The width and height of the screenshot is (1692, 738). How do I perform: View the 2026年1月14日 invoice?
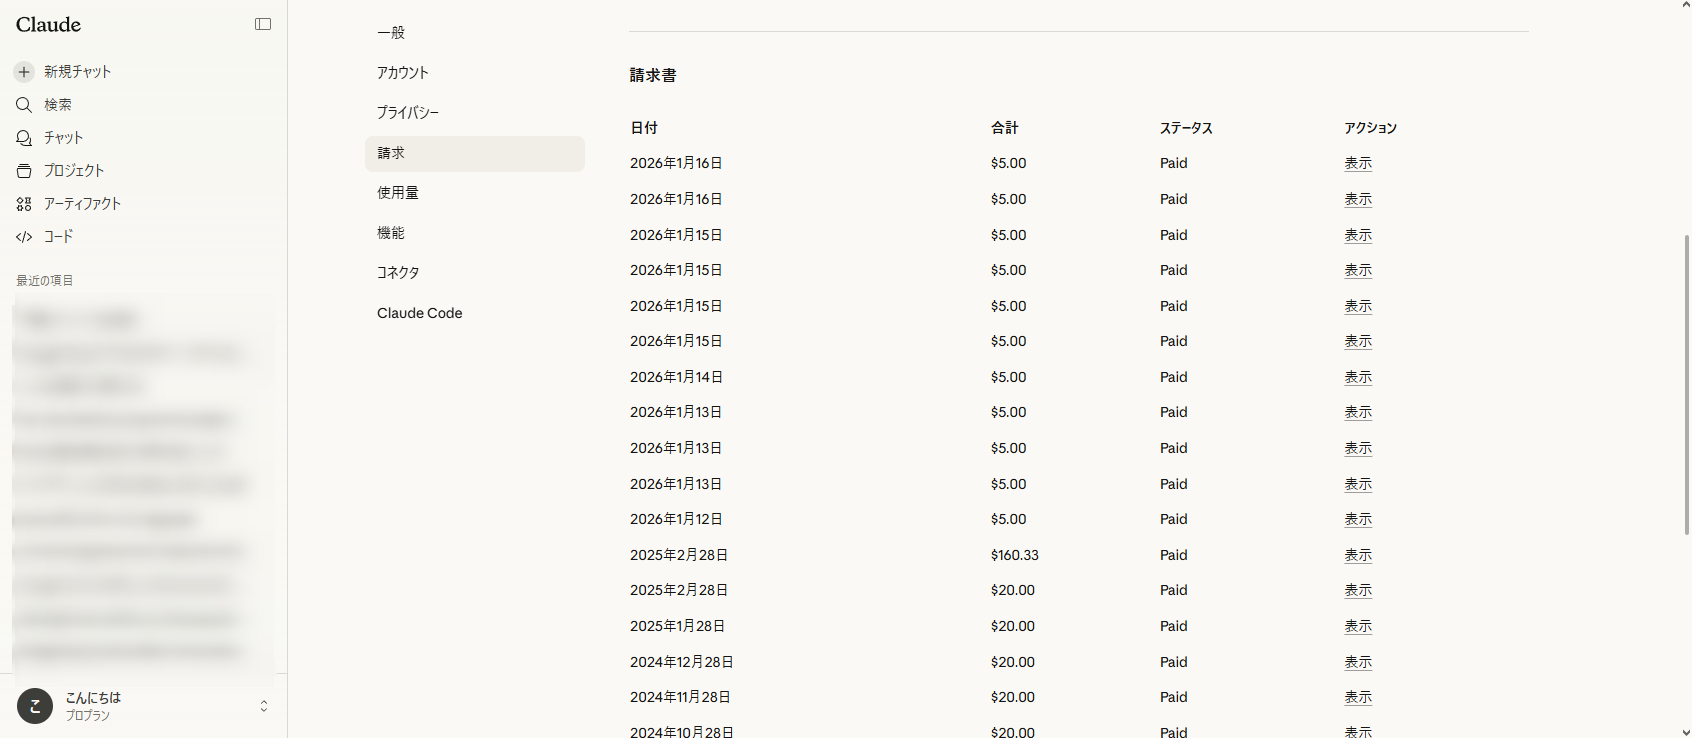tap(1358, 377)
